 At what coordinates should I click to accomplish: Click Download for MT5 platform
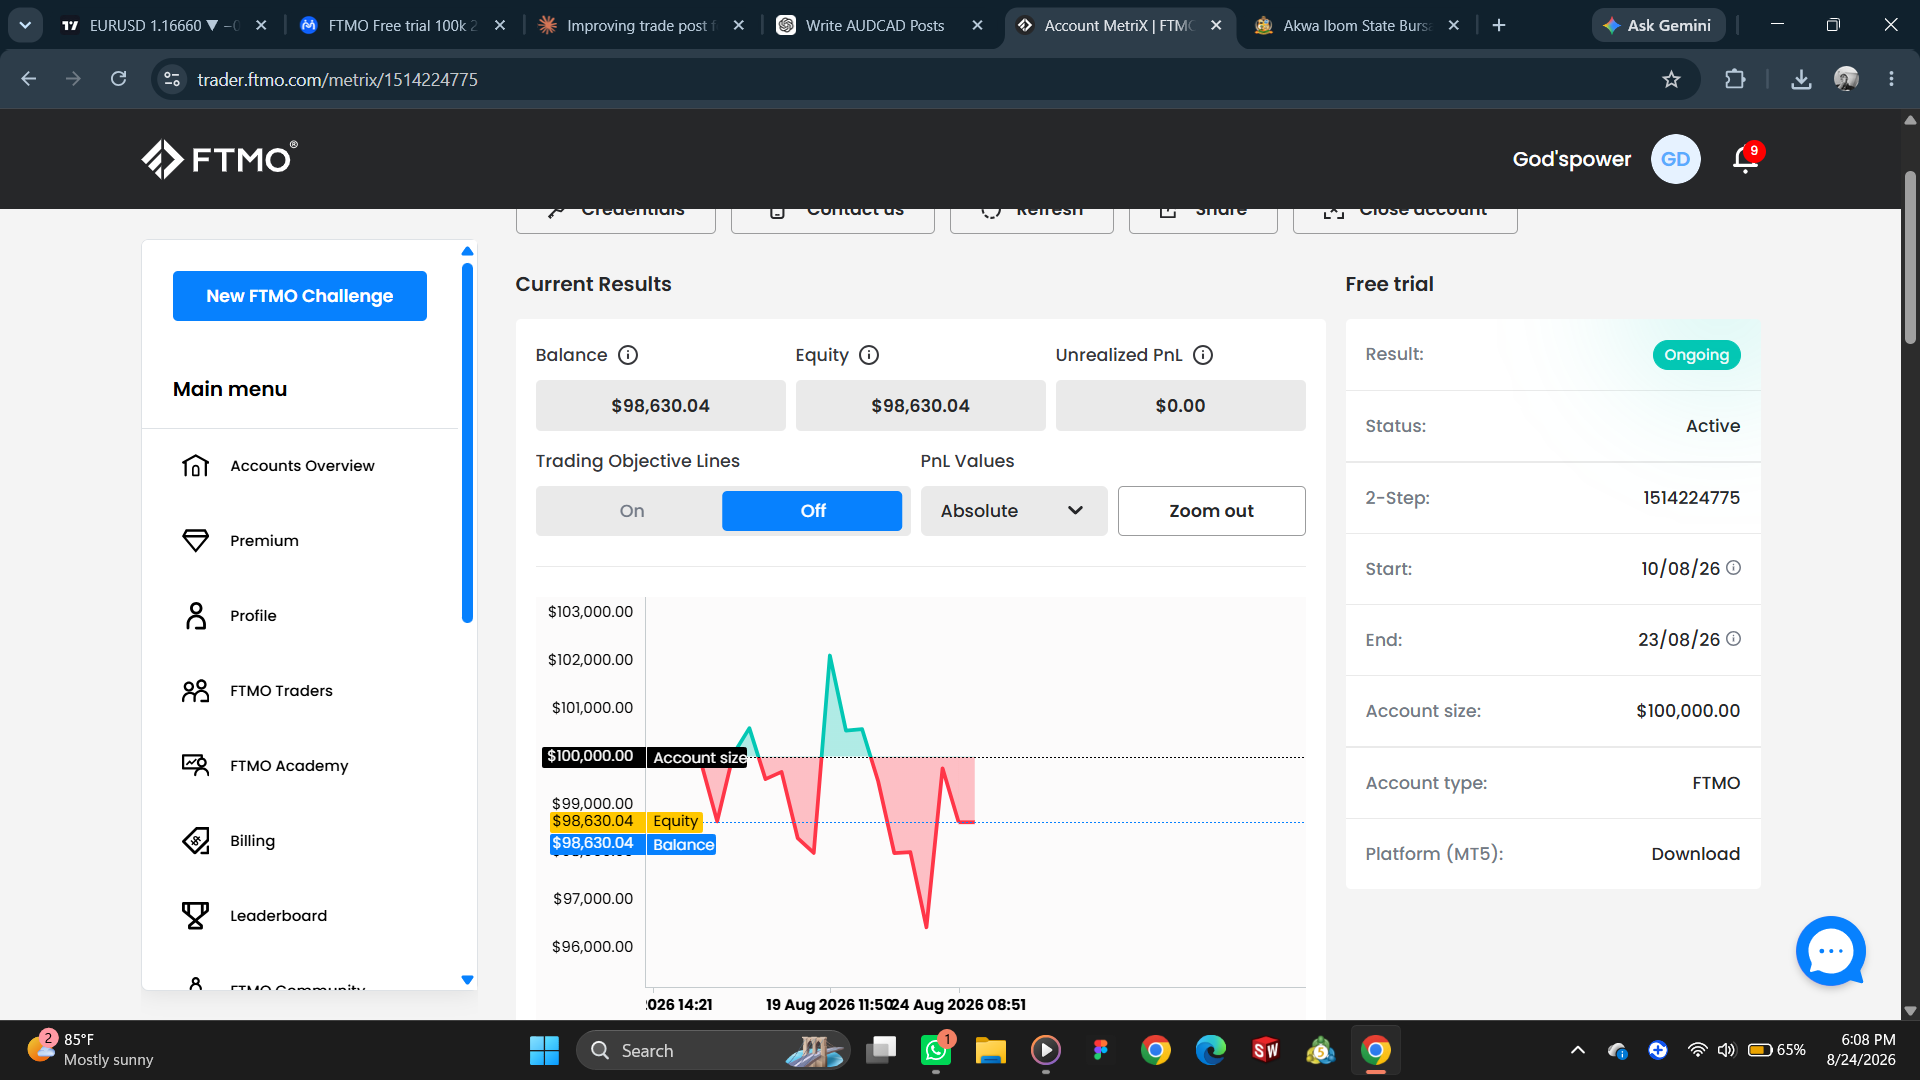pyautogui.click(x=1695, y=854)
